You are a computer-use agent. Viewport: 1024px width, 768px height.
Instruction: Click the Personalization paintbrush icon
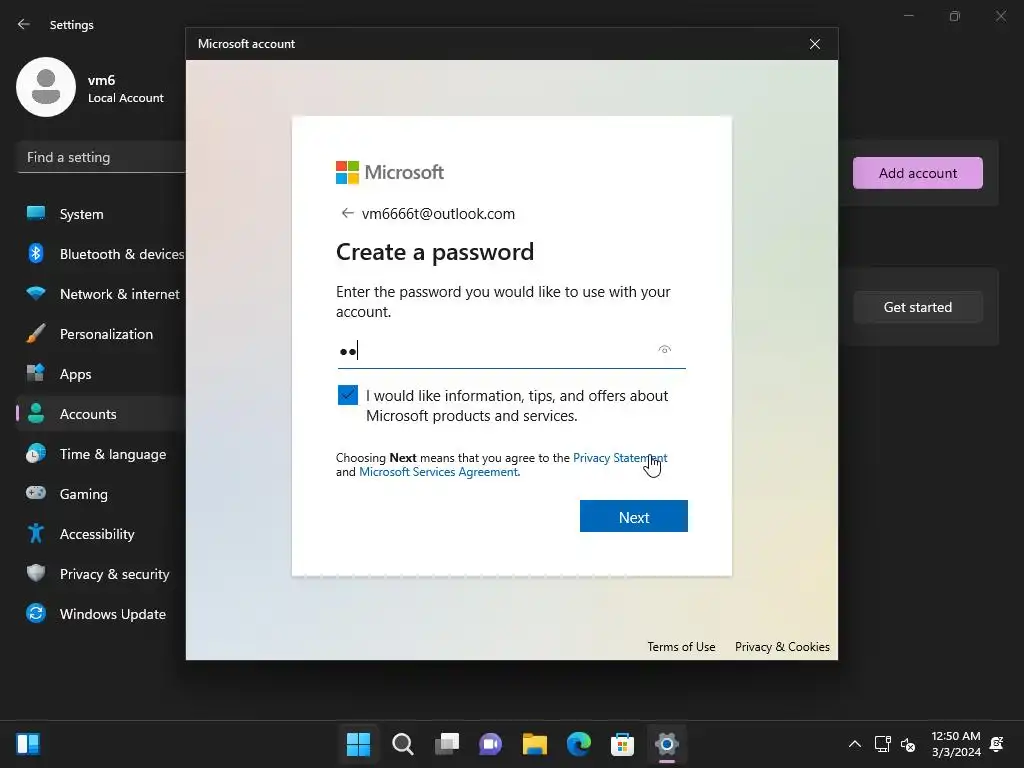click(x=36, y=333)
